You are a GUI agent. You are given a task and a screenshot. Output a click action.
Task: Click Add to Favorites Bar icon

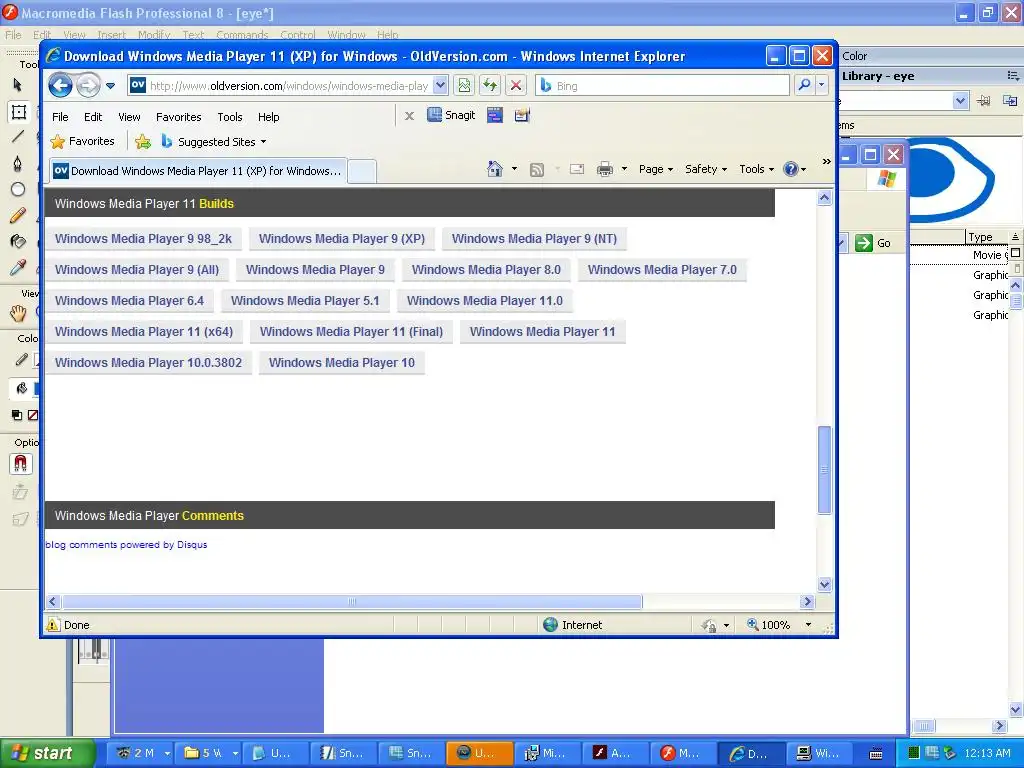coord(143,142)
